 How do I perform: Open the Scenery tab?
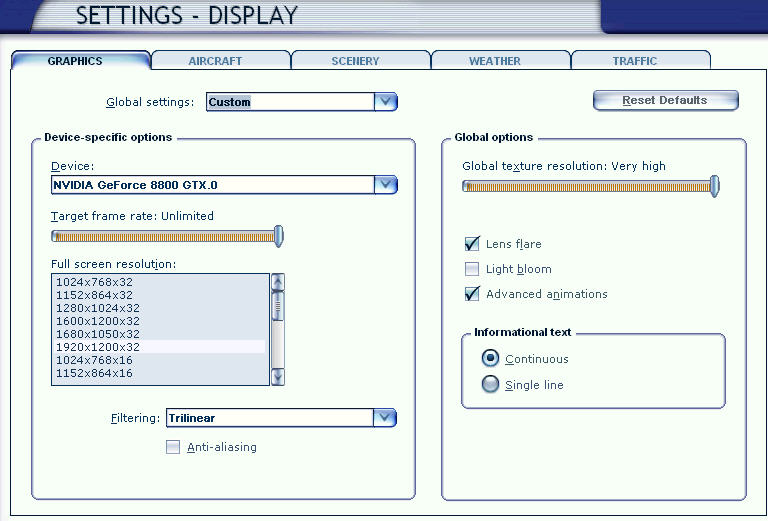[355, 61]
